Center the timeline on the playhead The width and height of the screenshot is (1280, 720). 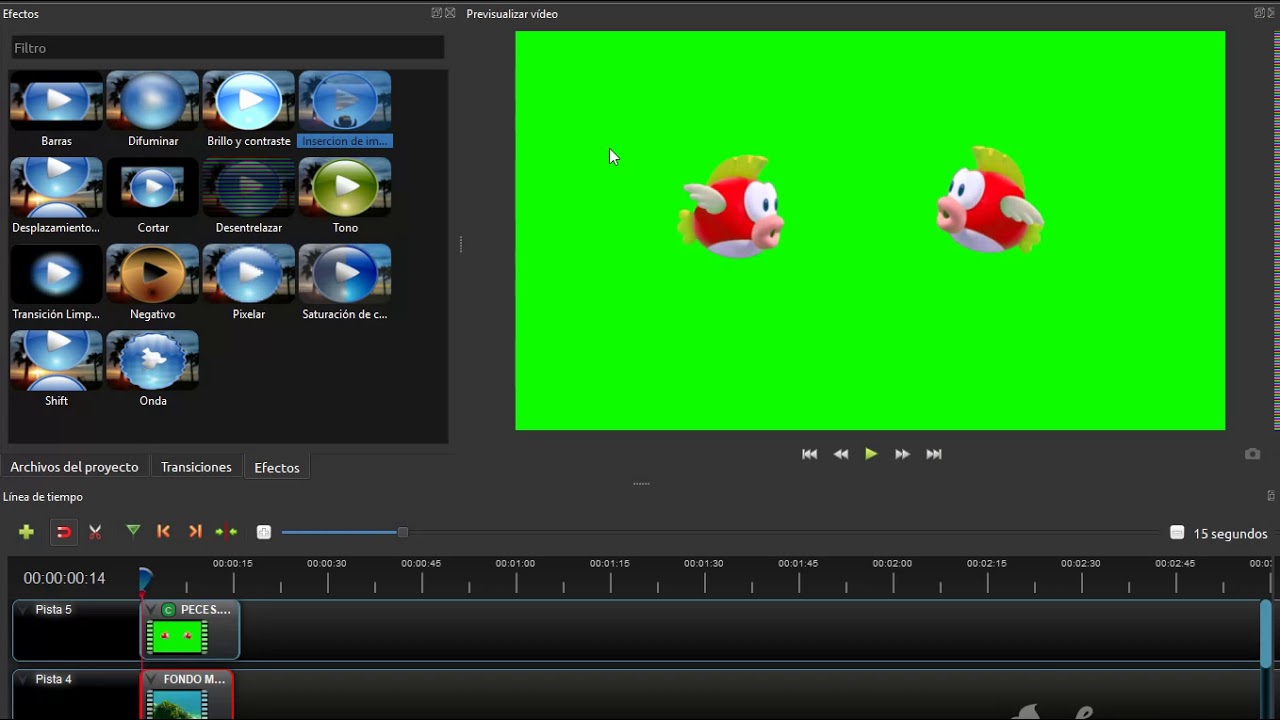click(227, 532)
